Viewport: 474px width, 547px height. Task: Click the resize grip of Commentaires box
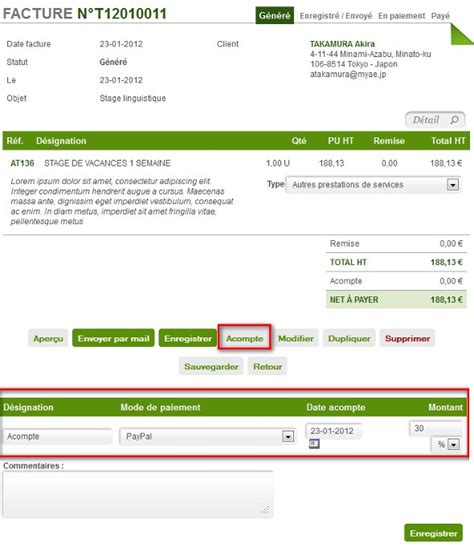[x=266, y=510]
